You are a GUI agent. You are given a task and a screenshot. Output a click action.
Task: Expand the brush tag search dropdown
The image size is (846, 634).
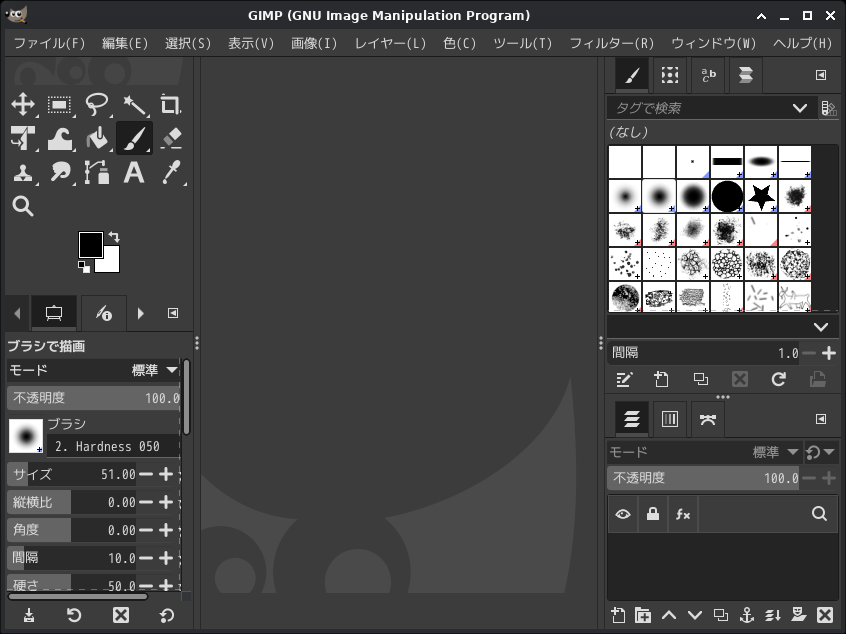799,108
